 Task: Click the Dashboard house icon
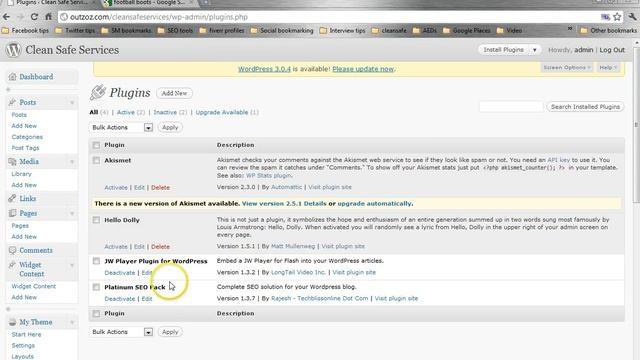point(13,77)
